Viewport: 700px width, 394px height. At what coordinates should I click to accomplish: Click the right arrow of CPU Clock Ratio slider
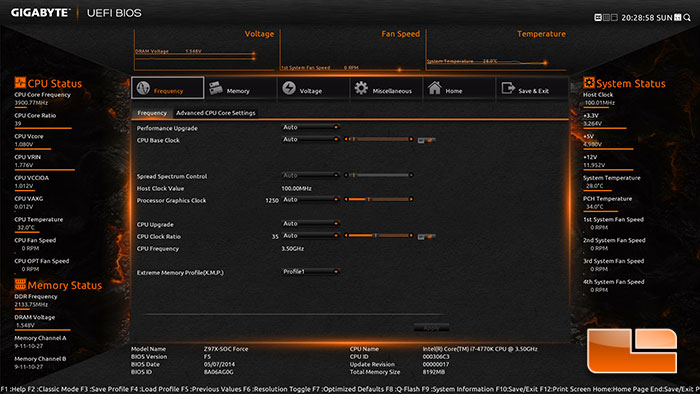point(411,236)
